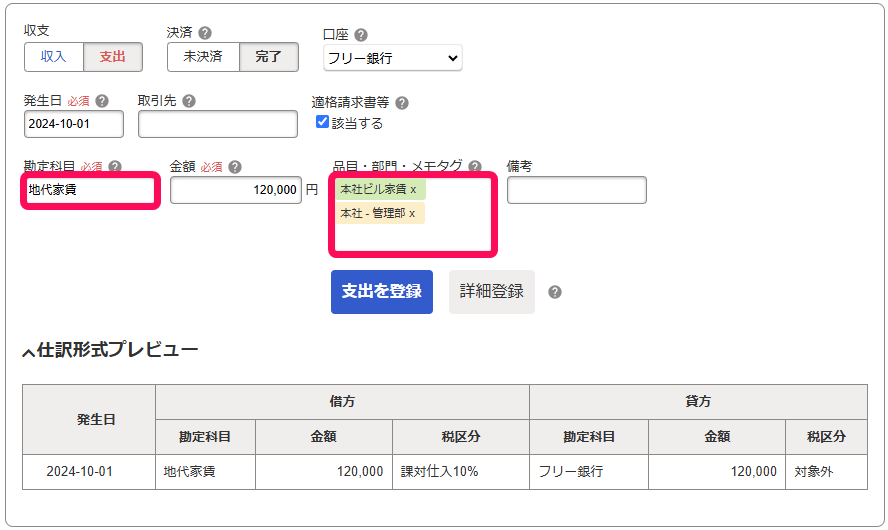Click the 支出を登録 button
Screen dimensions: 888x530
382,292
